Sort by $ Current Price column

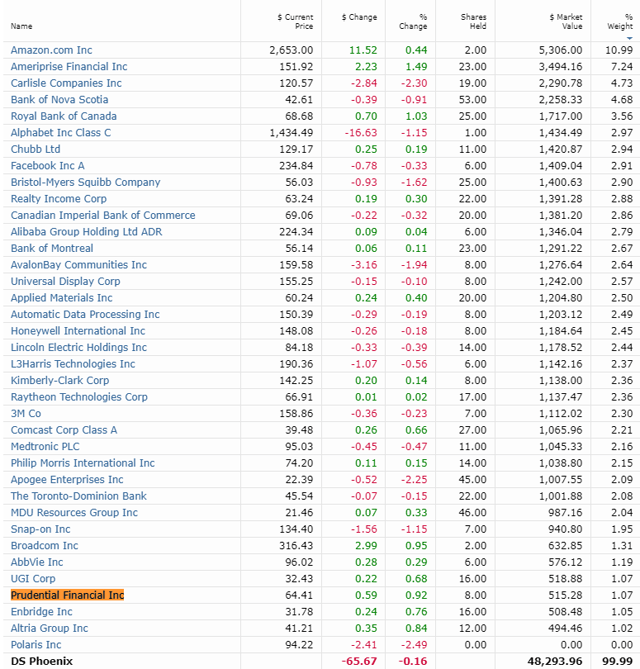tap(296, 21)
